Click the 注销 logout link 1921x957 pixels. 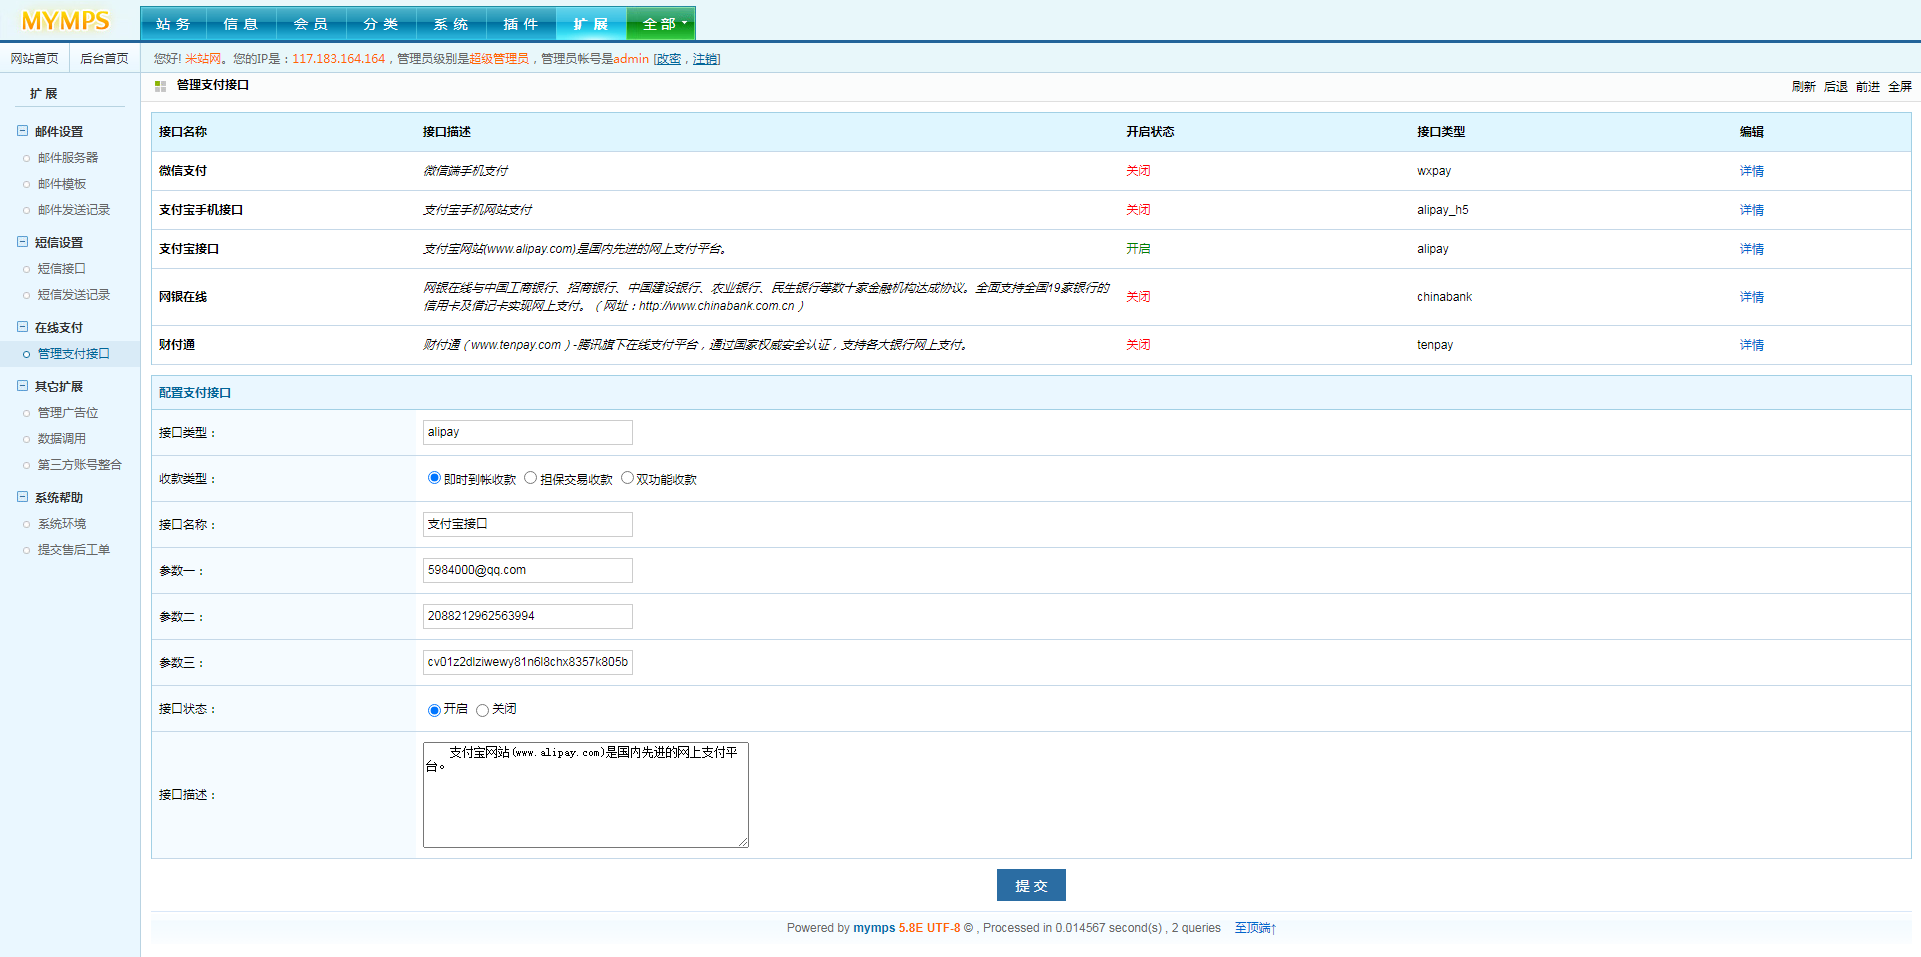(x=705, y=59)
